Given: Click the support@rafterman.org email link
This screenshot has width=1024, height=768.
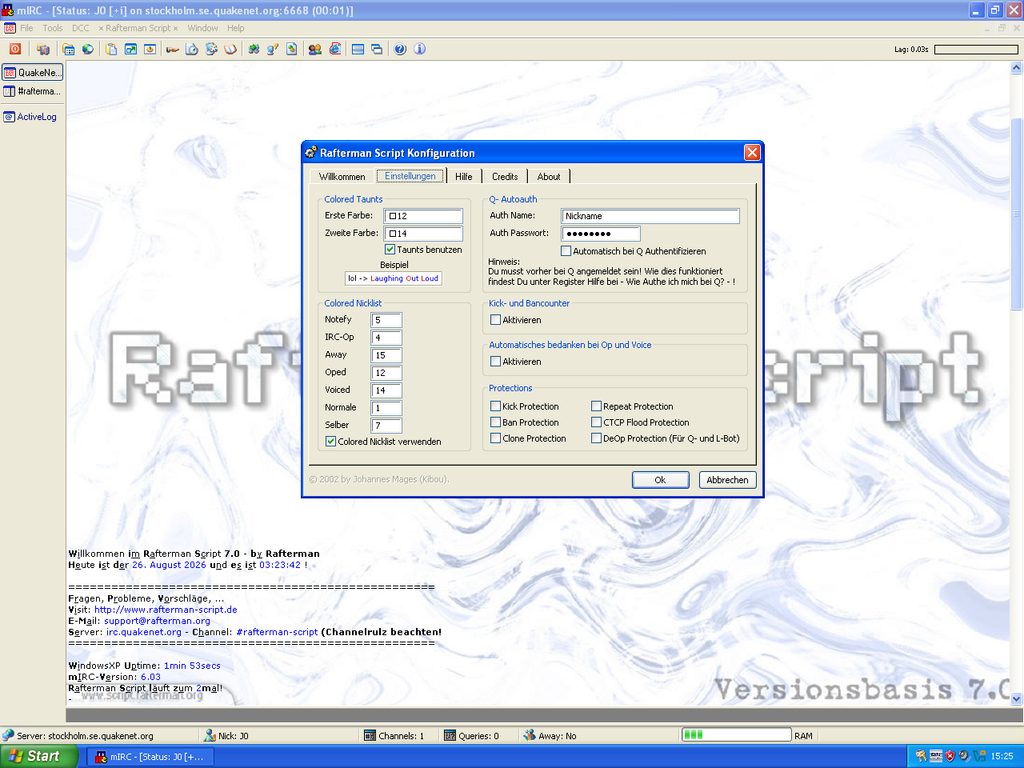Looking at the screenshot, I should pos(157,620).
